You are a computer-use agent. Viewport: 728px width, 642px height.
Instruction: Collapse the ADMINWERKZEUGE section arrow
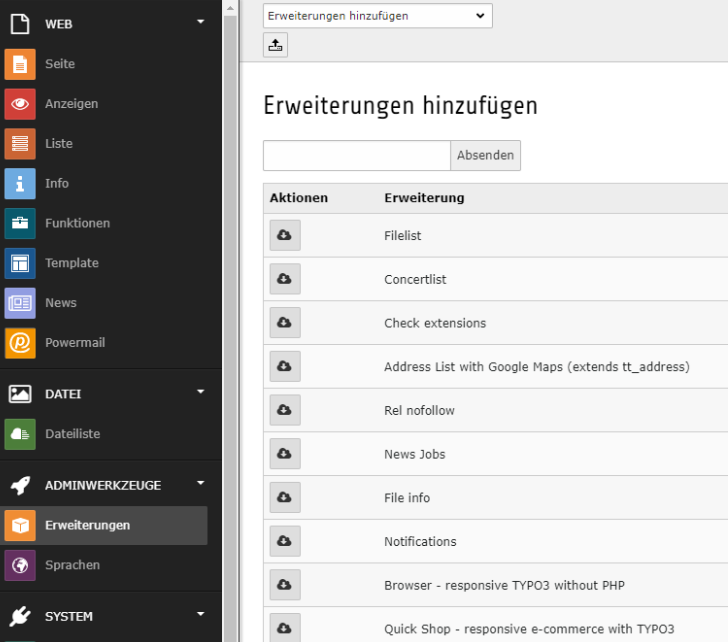coord(201,483)
